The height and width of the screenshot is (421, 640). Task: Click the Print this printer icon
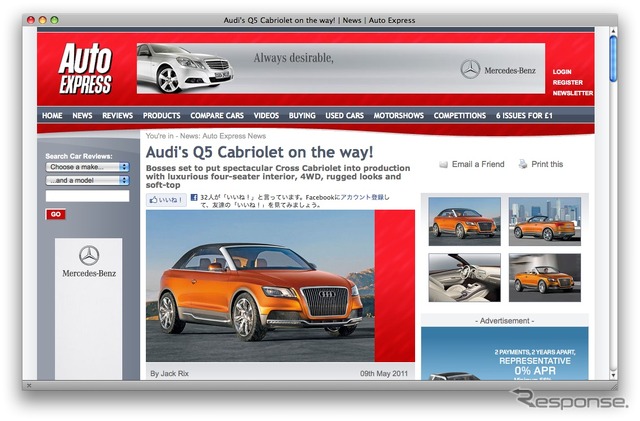click(x=522, y=164)
